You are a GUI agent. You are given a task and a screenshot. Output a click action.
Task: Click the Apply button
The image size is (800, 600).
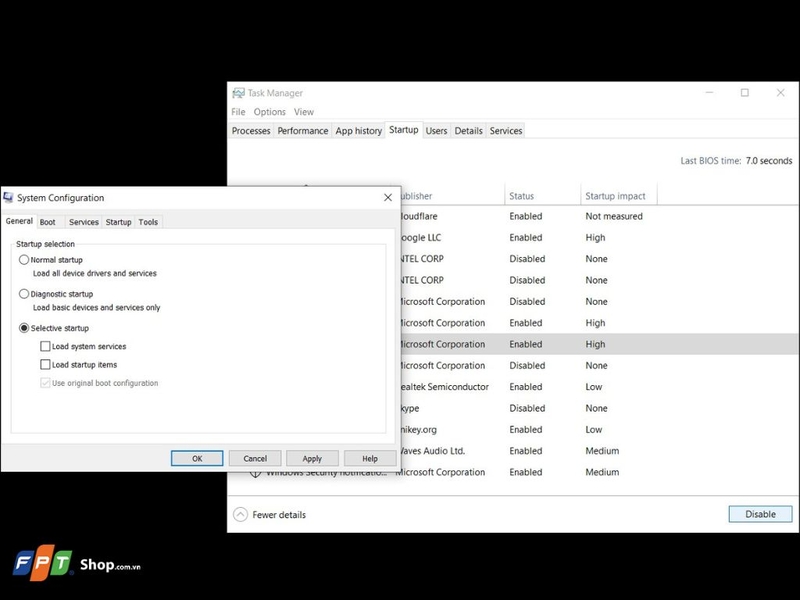tap(312, 458)
